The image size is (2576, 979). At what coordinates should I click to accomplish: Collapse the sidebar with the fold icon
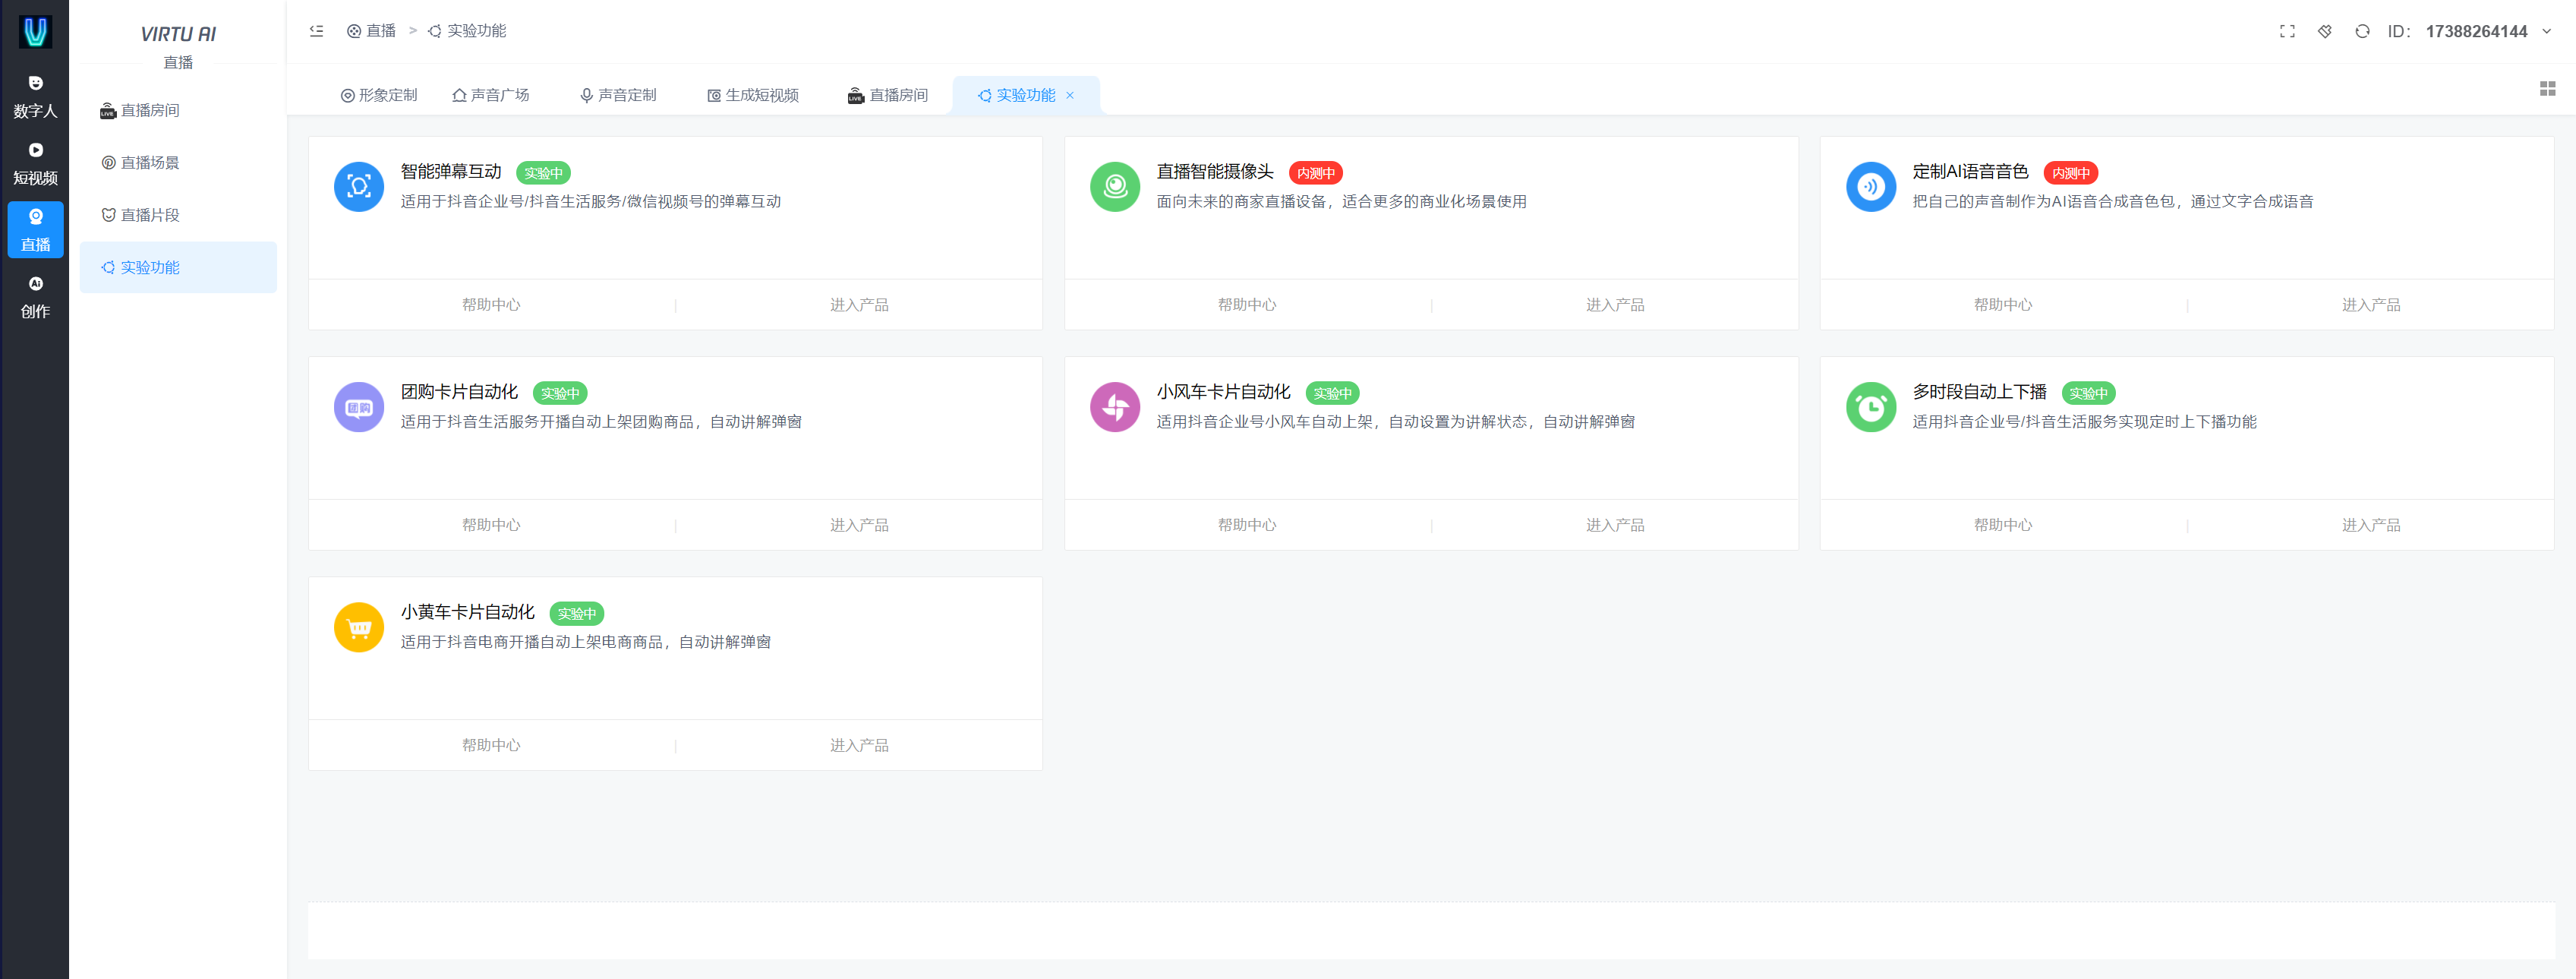316,31
